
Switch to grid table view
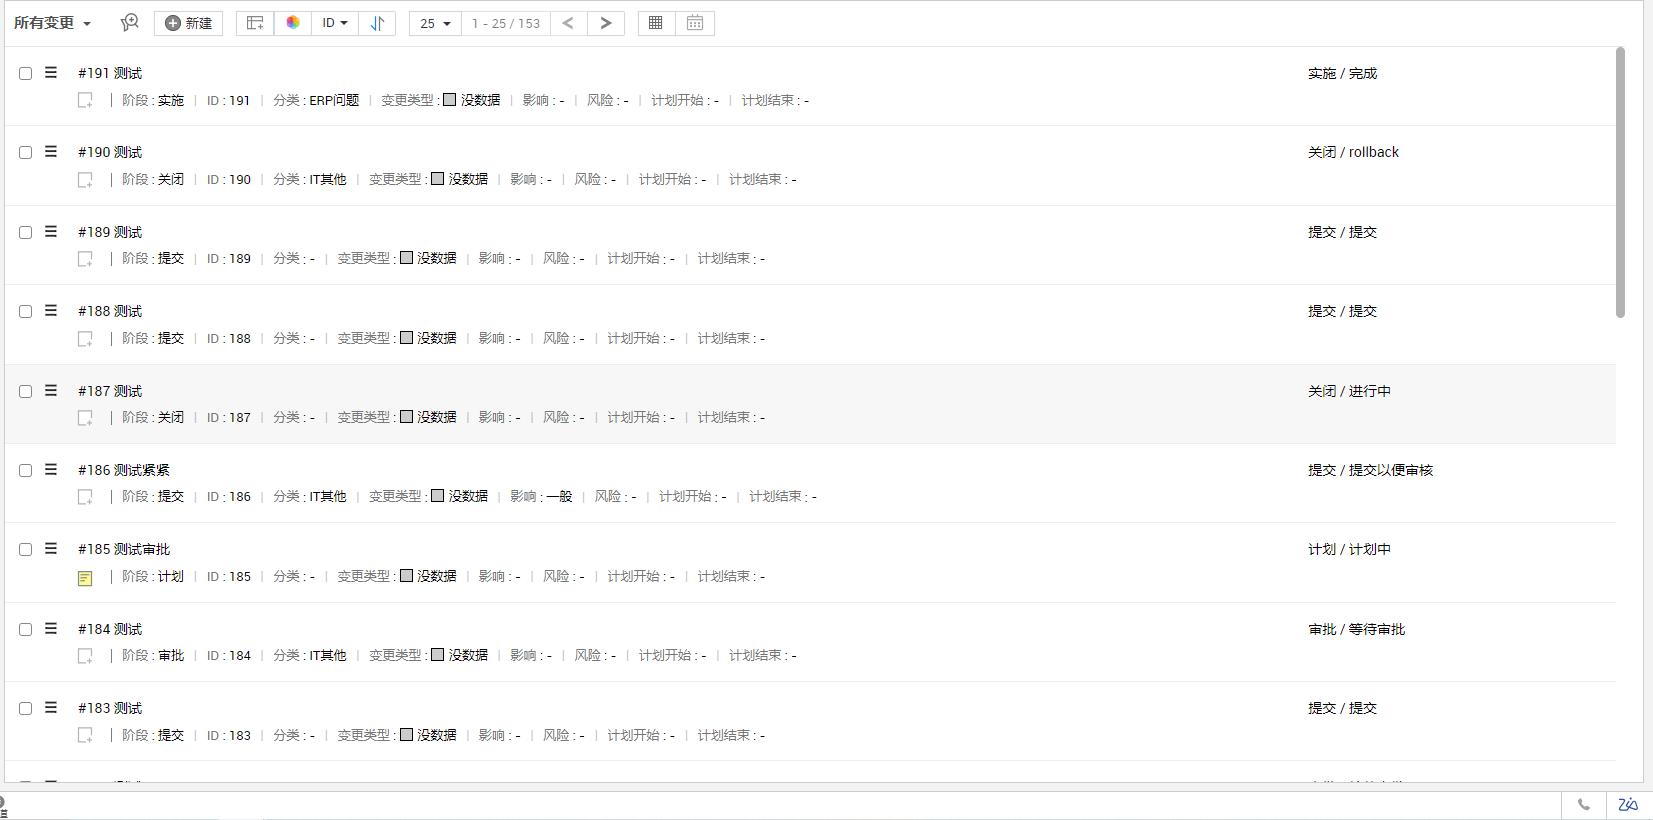[656, 23]
